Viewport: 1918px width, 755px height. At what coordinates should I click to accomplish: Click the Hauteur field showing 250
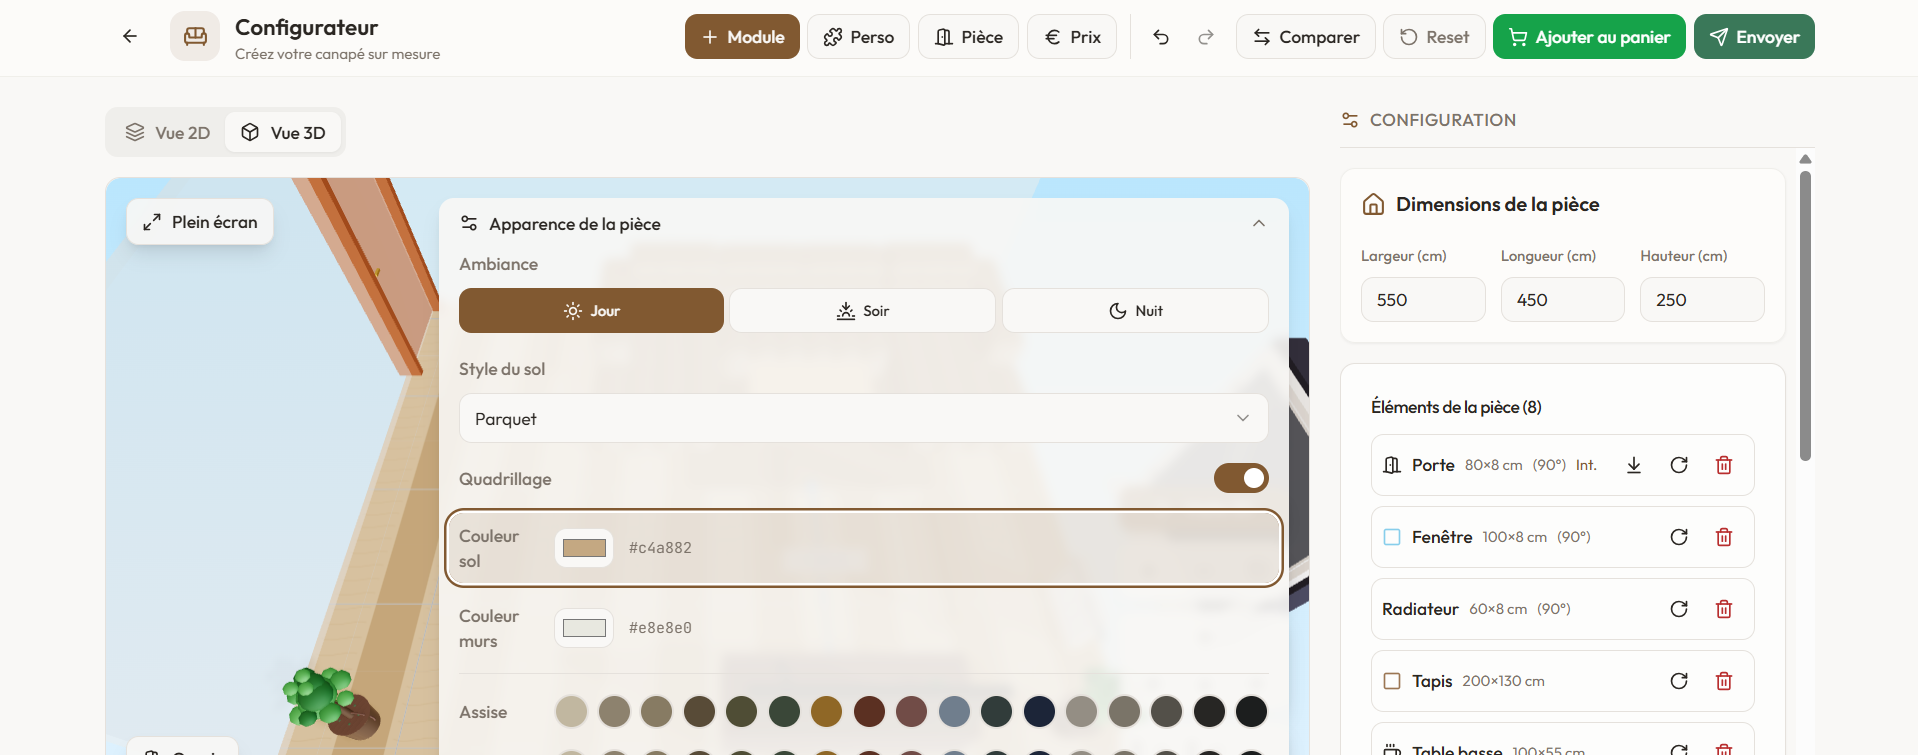pyautogui.click(x=1702, y=300)
